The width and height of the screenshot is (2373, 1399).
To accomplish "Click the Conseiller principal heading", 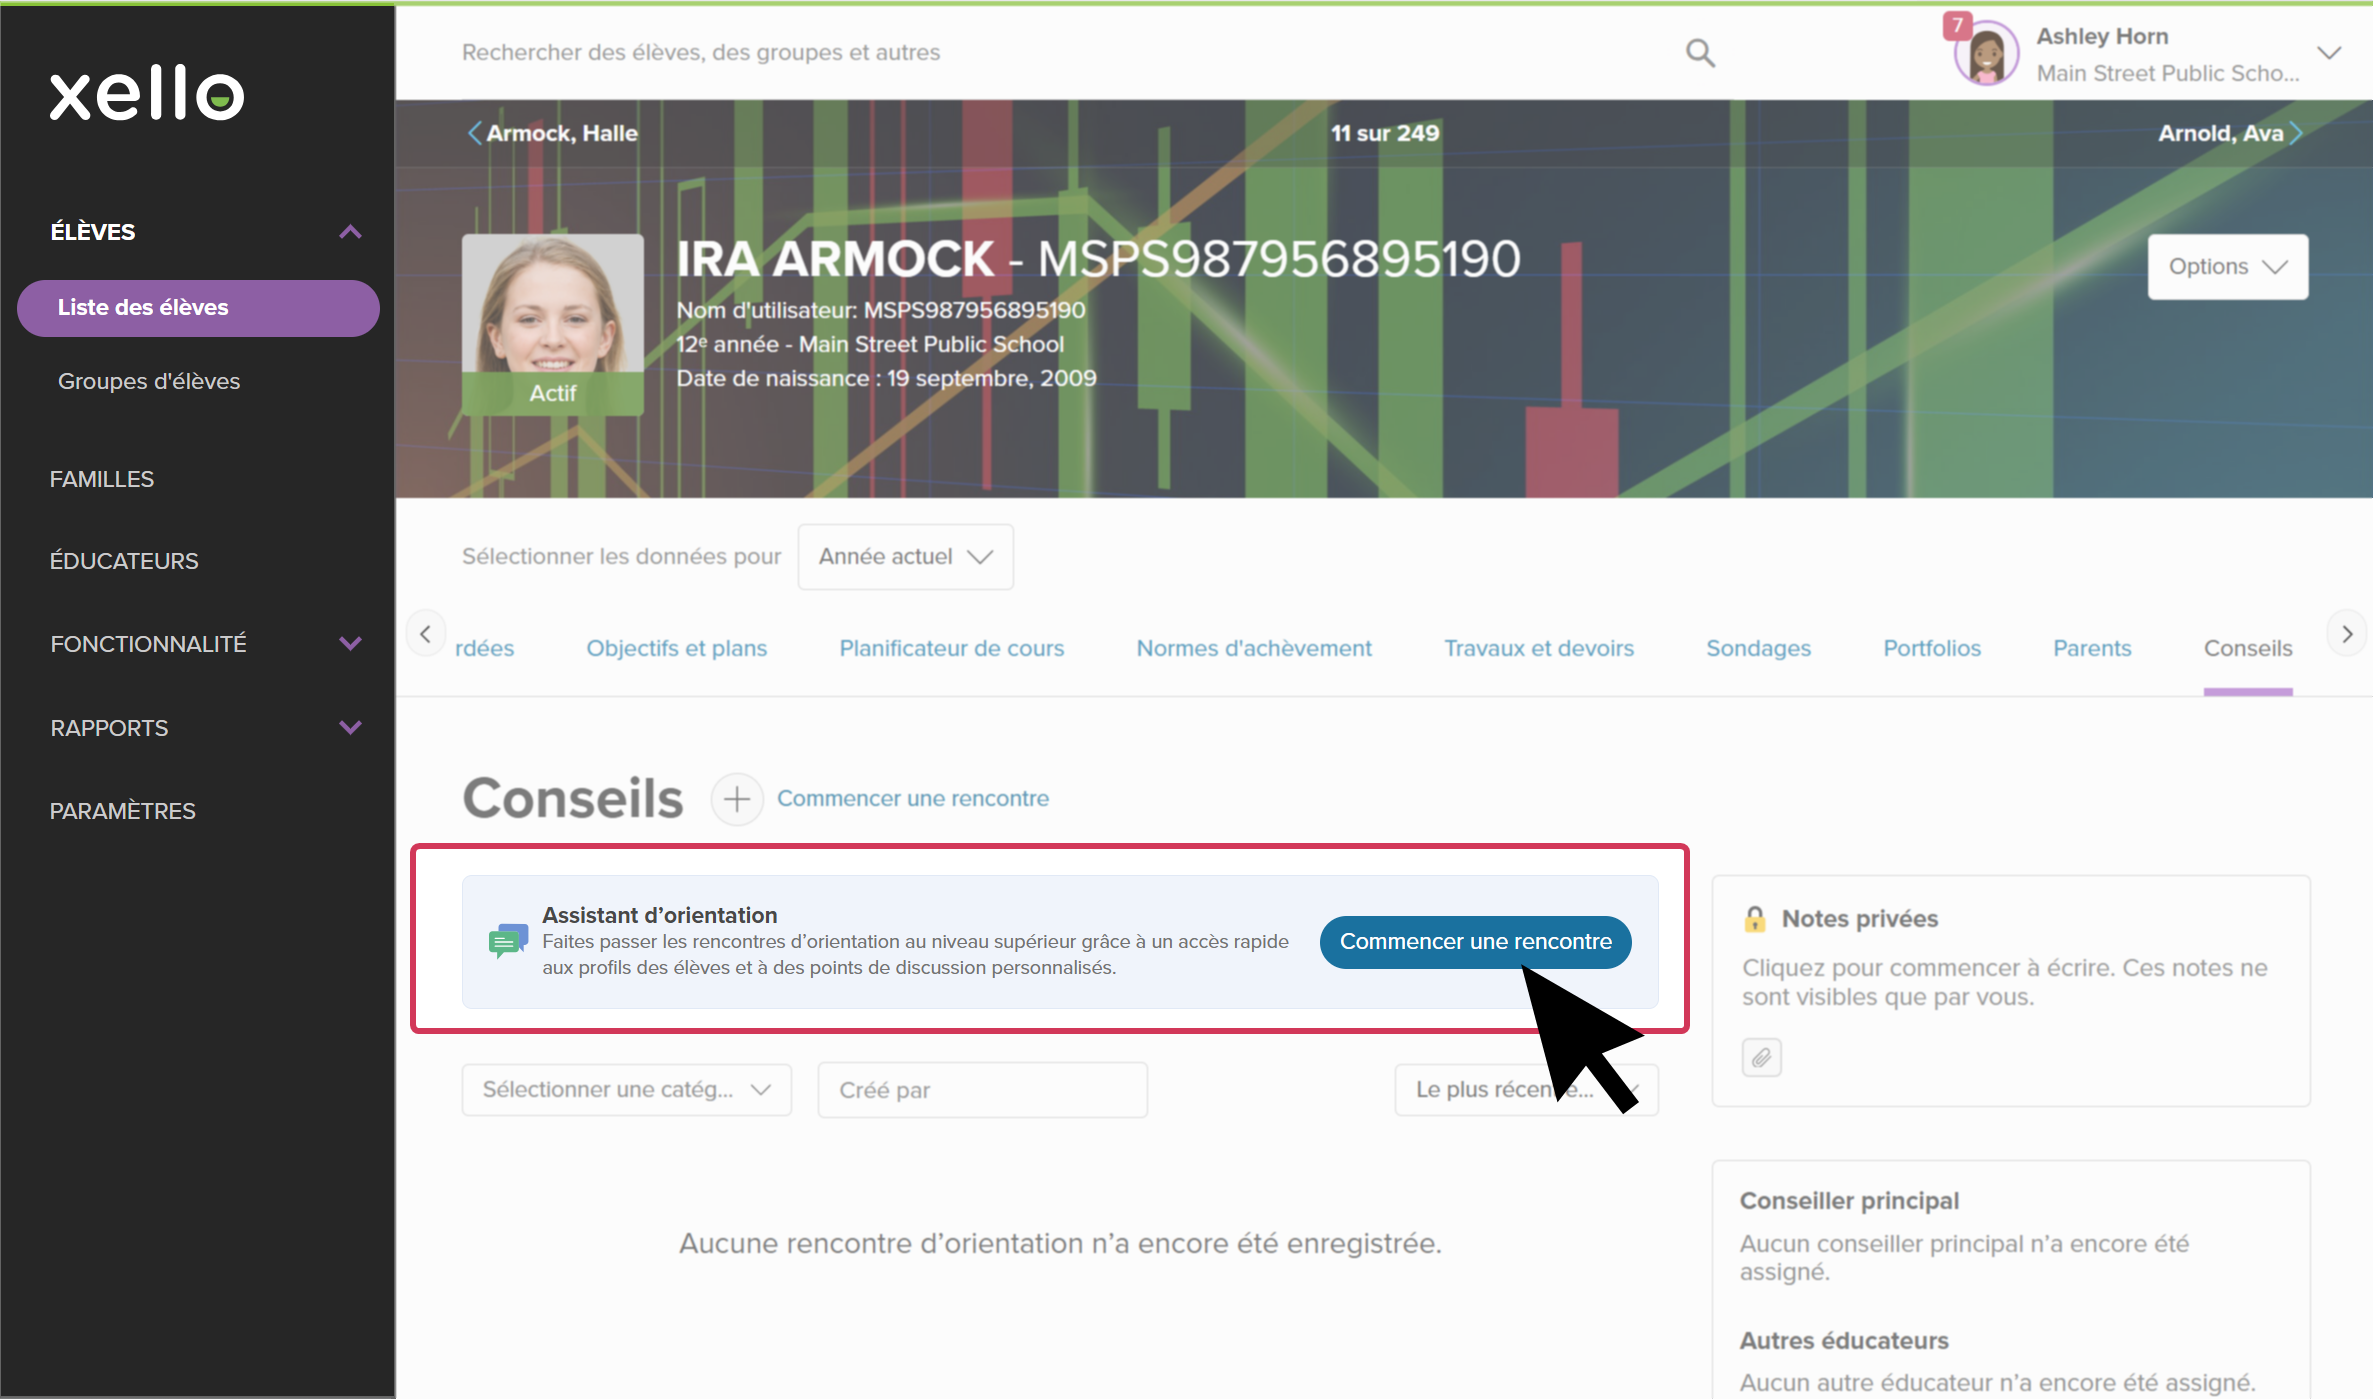I will 1849,1200.
